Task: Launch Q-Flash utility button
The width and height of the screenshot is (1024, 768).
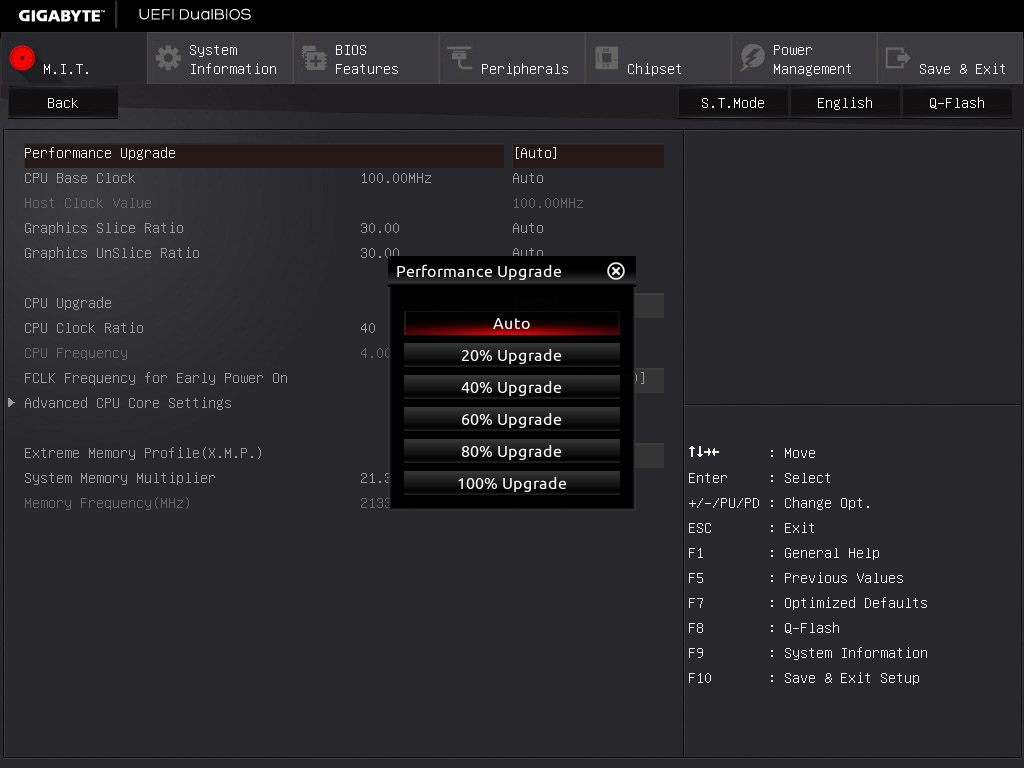Action: click(957, 103)
